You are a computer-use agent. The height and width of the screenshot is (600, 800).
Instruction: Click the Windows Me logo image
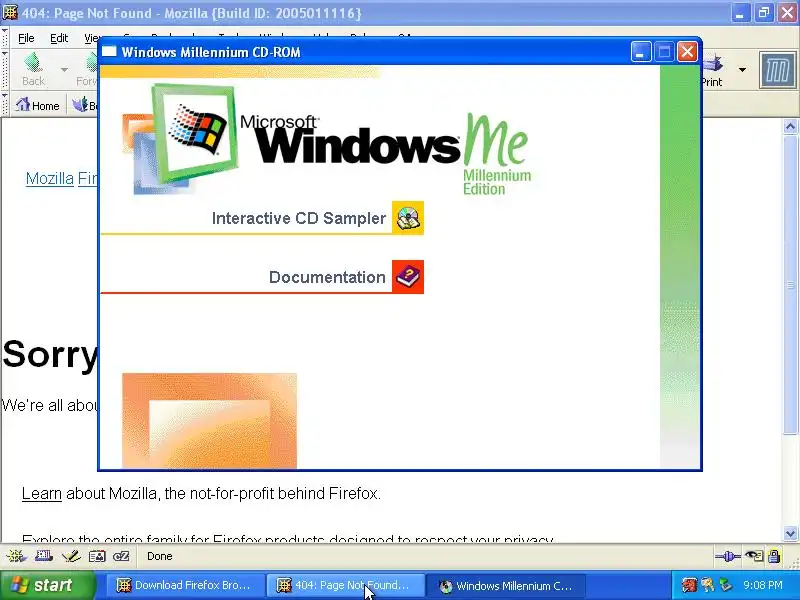[327, 139]
